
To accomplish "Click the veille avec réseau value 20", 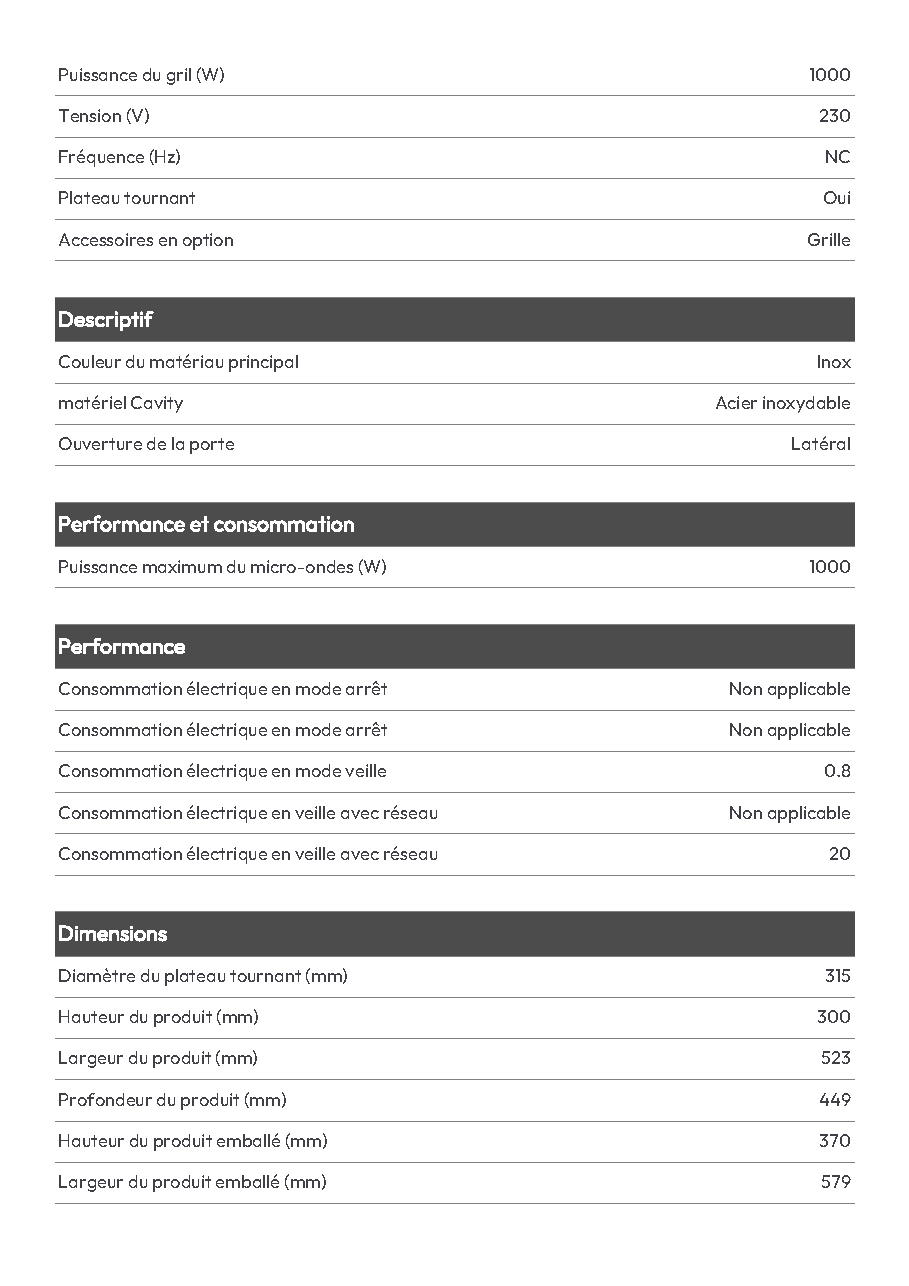I will tap(840, 854).
